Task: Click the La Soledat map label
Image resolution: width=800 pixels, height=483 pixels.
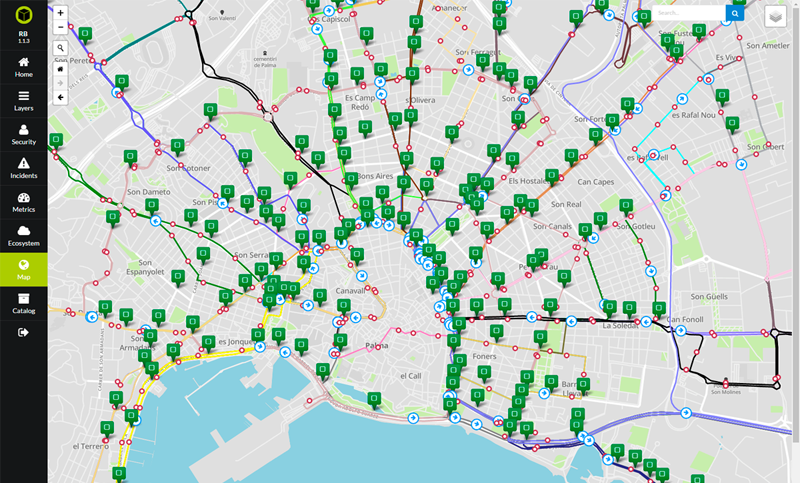Action: point(620,326)
